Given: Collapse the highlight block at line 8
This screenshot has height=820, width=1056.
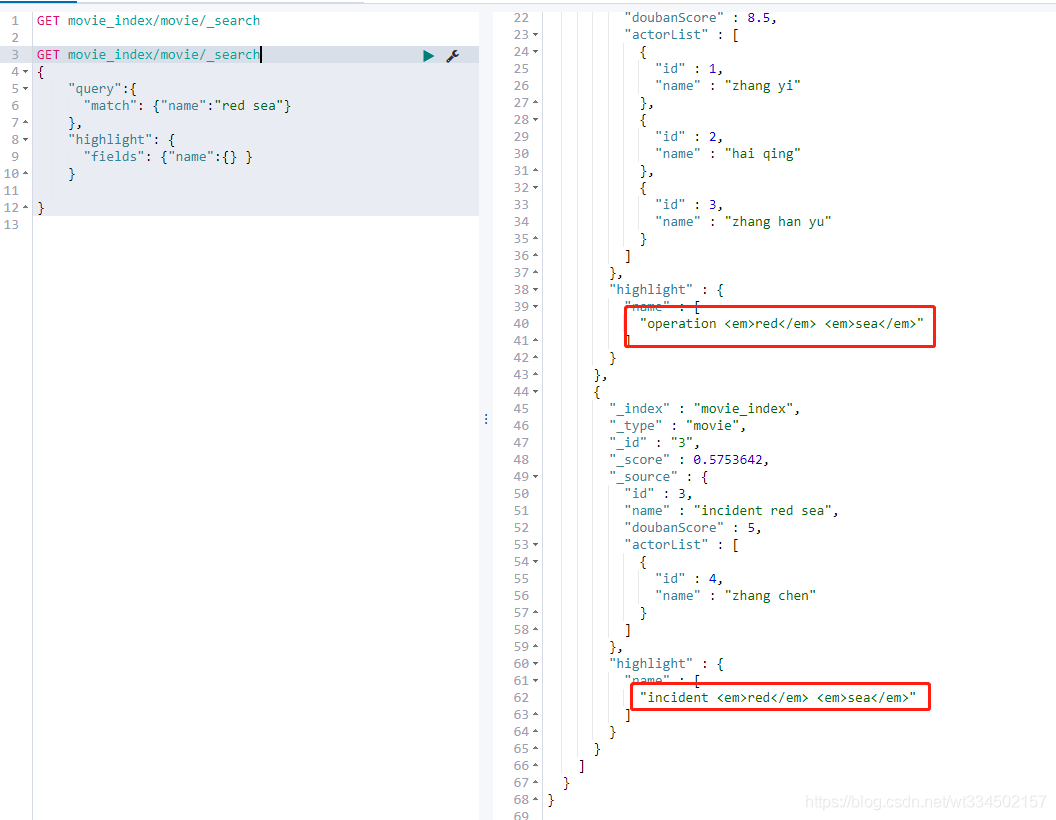Looking at the screenshot, I should 26,139.
